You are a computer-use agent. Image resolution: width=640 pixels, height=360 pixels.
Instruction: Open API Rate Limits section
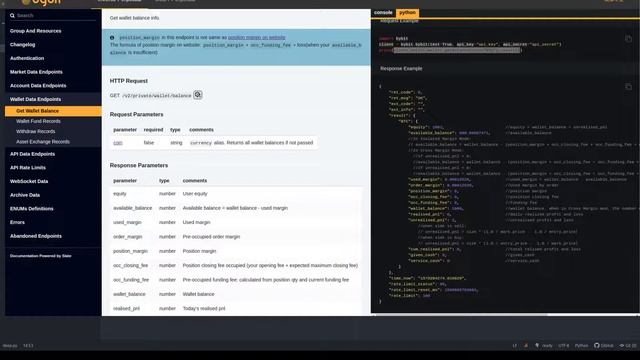click(x=28, y=168)
